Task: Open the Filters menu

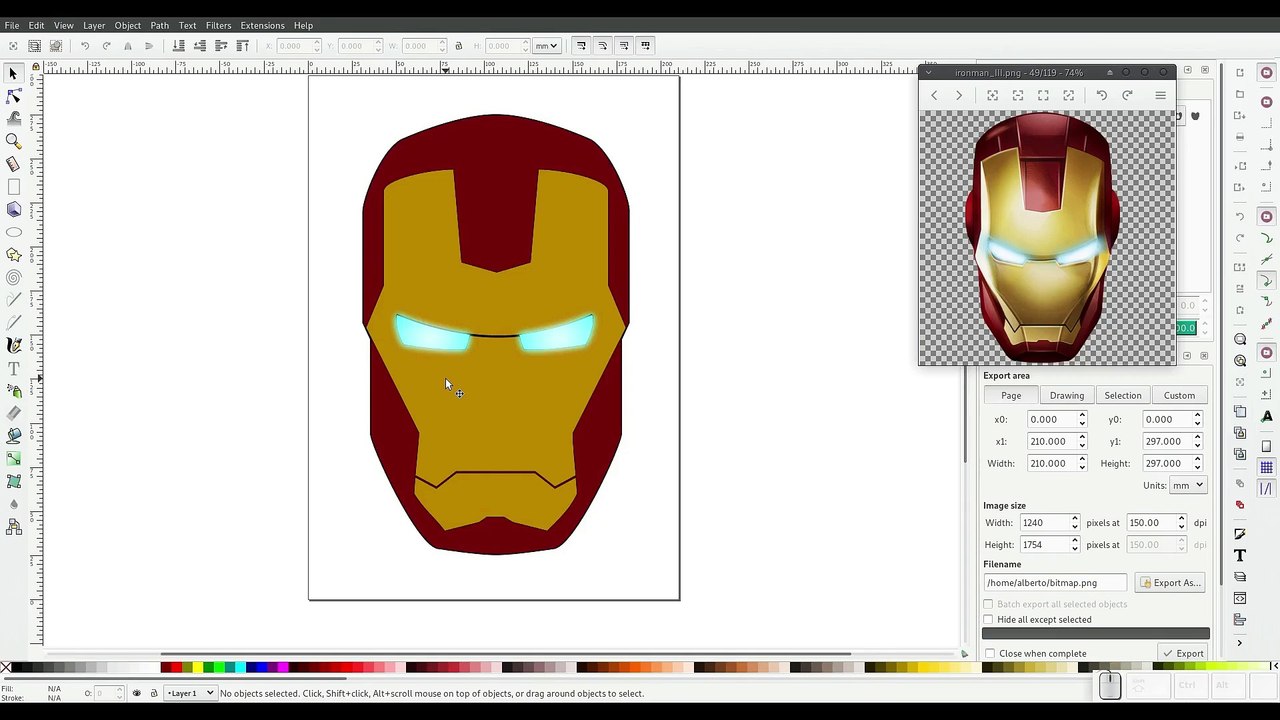Action: click(218, 25)
